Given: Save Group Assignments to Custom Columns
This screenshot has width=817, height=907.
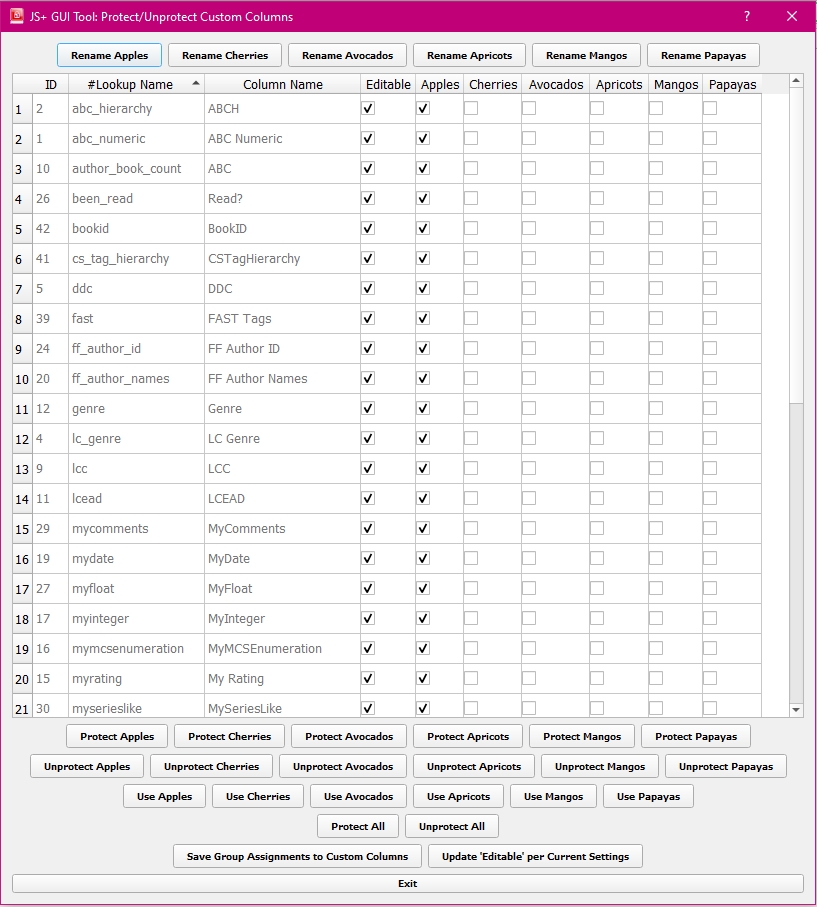Looking at the screenshot, I should (x=297, y=857).
